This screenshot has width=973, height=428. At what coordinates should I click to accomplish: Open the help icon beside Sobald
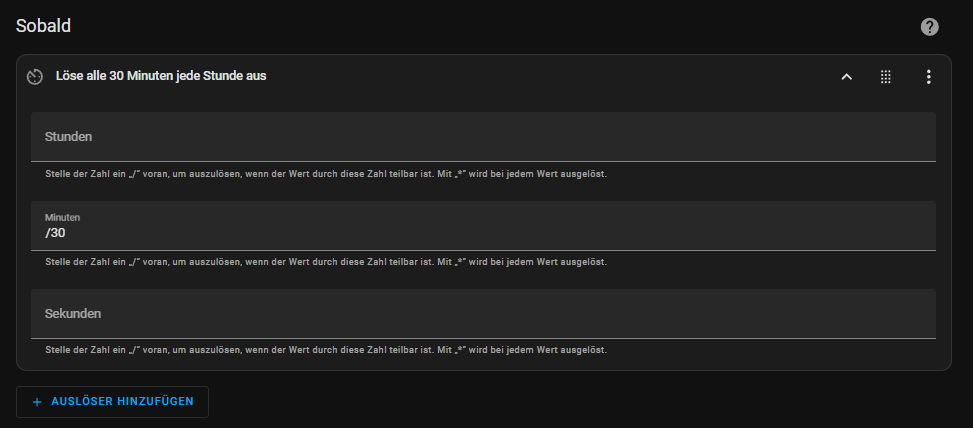[x=929, y=27]
